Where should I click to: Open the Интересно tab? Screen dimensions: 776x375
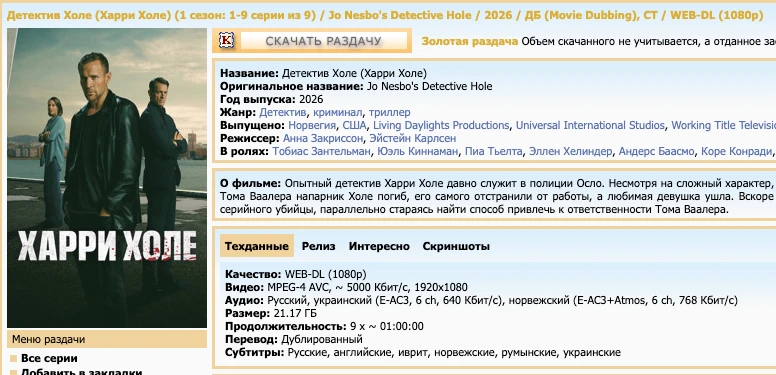pos(379,246)
